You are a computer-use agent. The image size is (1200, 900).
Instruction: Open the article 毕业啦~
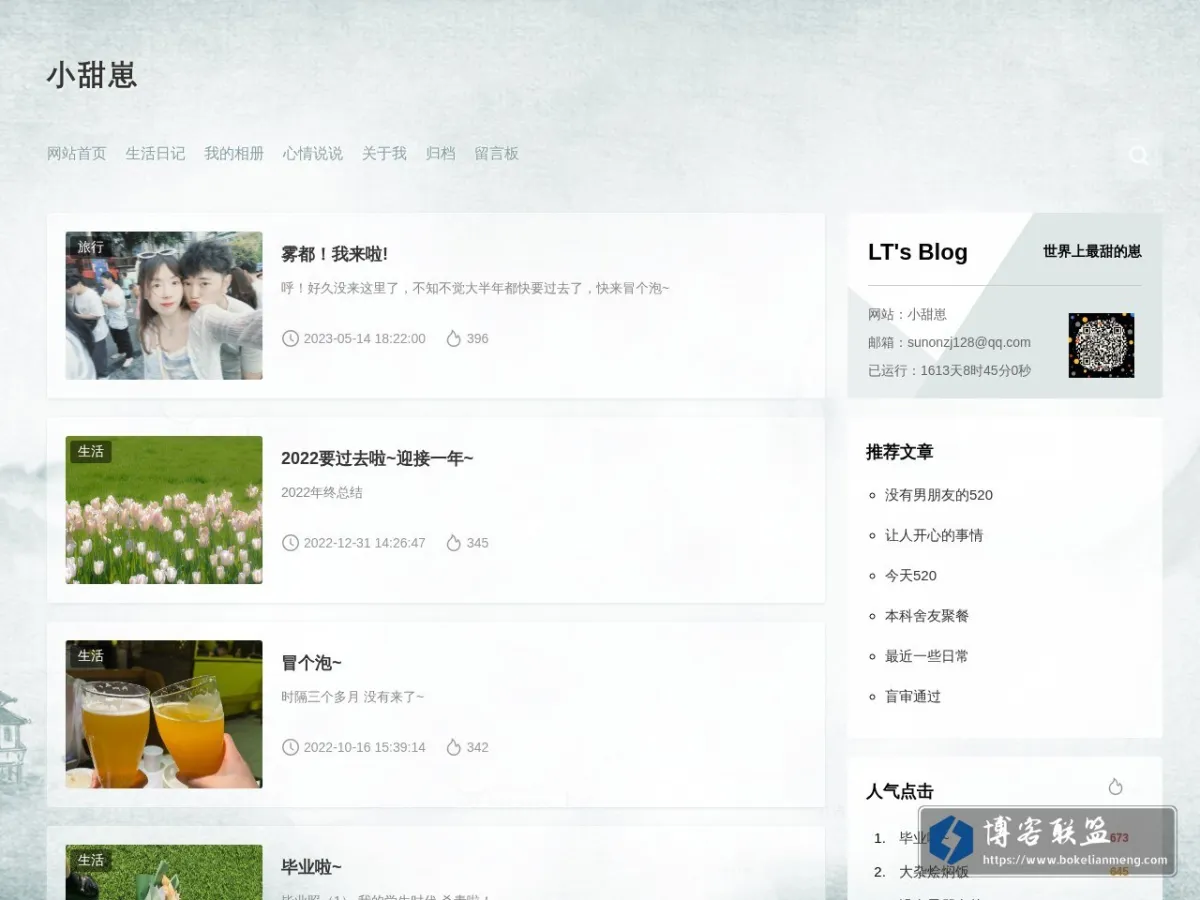[311, 867]
